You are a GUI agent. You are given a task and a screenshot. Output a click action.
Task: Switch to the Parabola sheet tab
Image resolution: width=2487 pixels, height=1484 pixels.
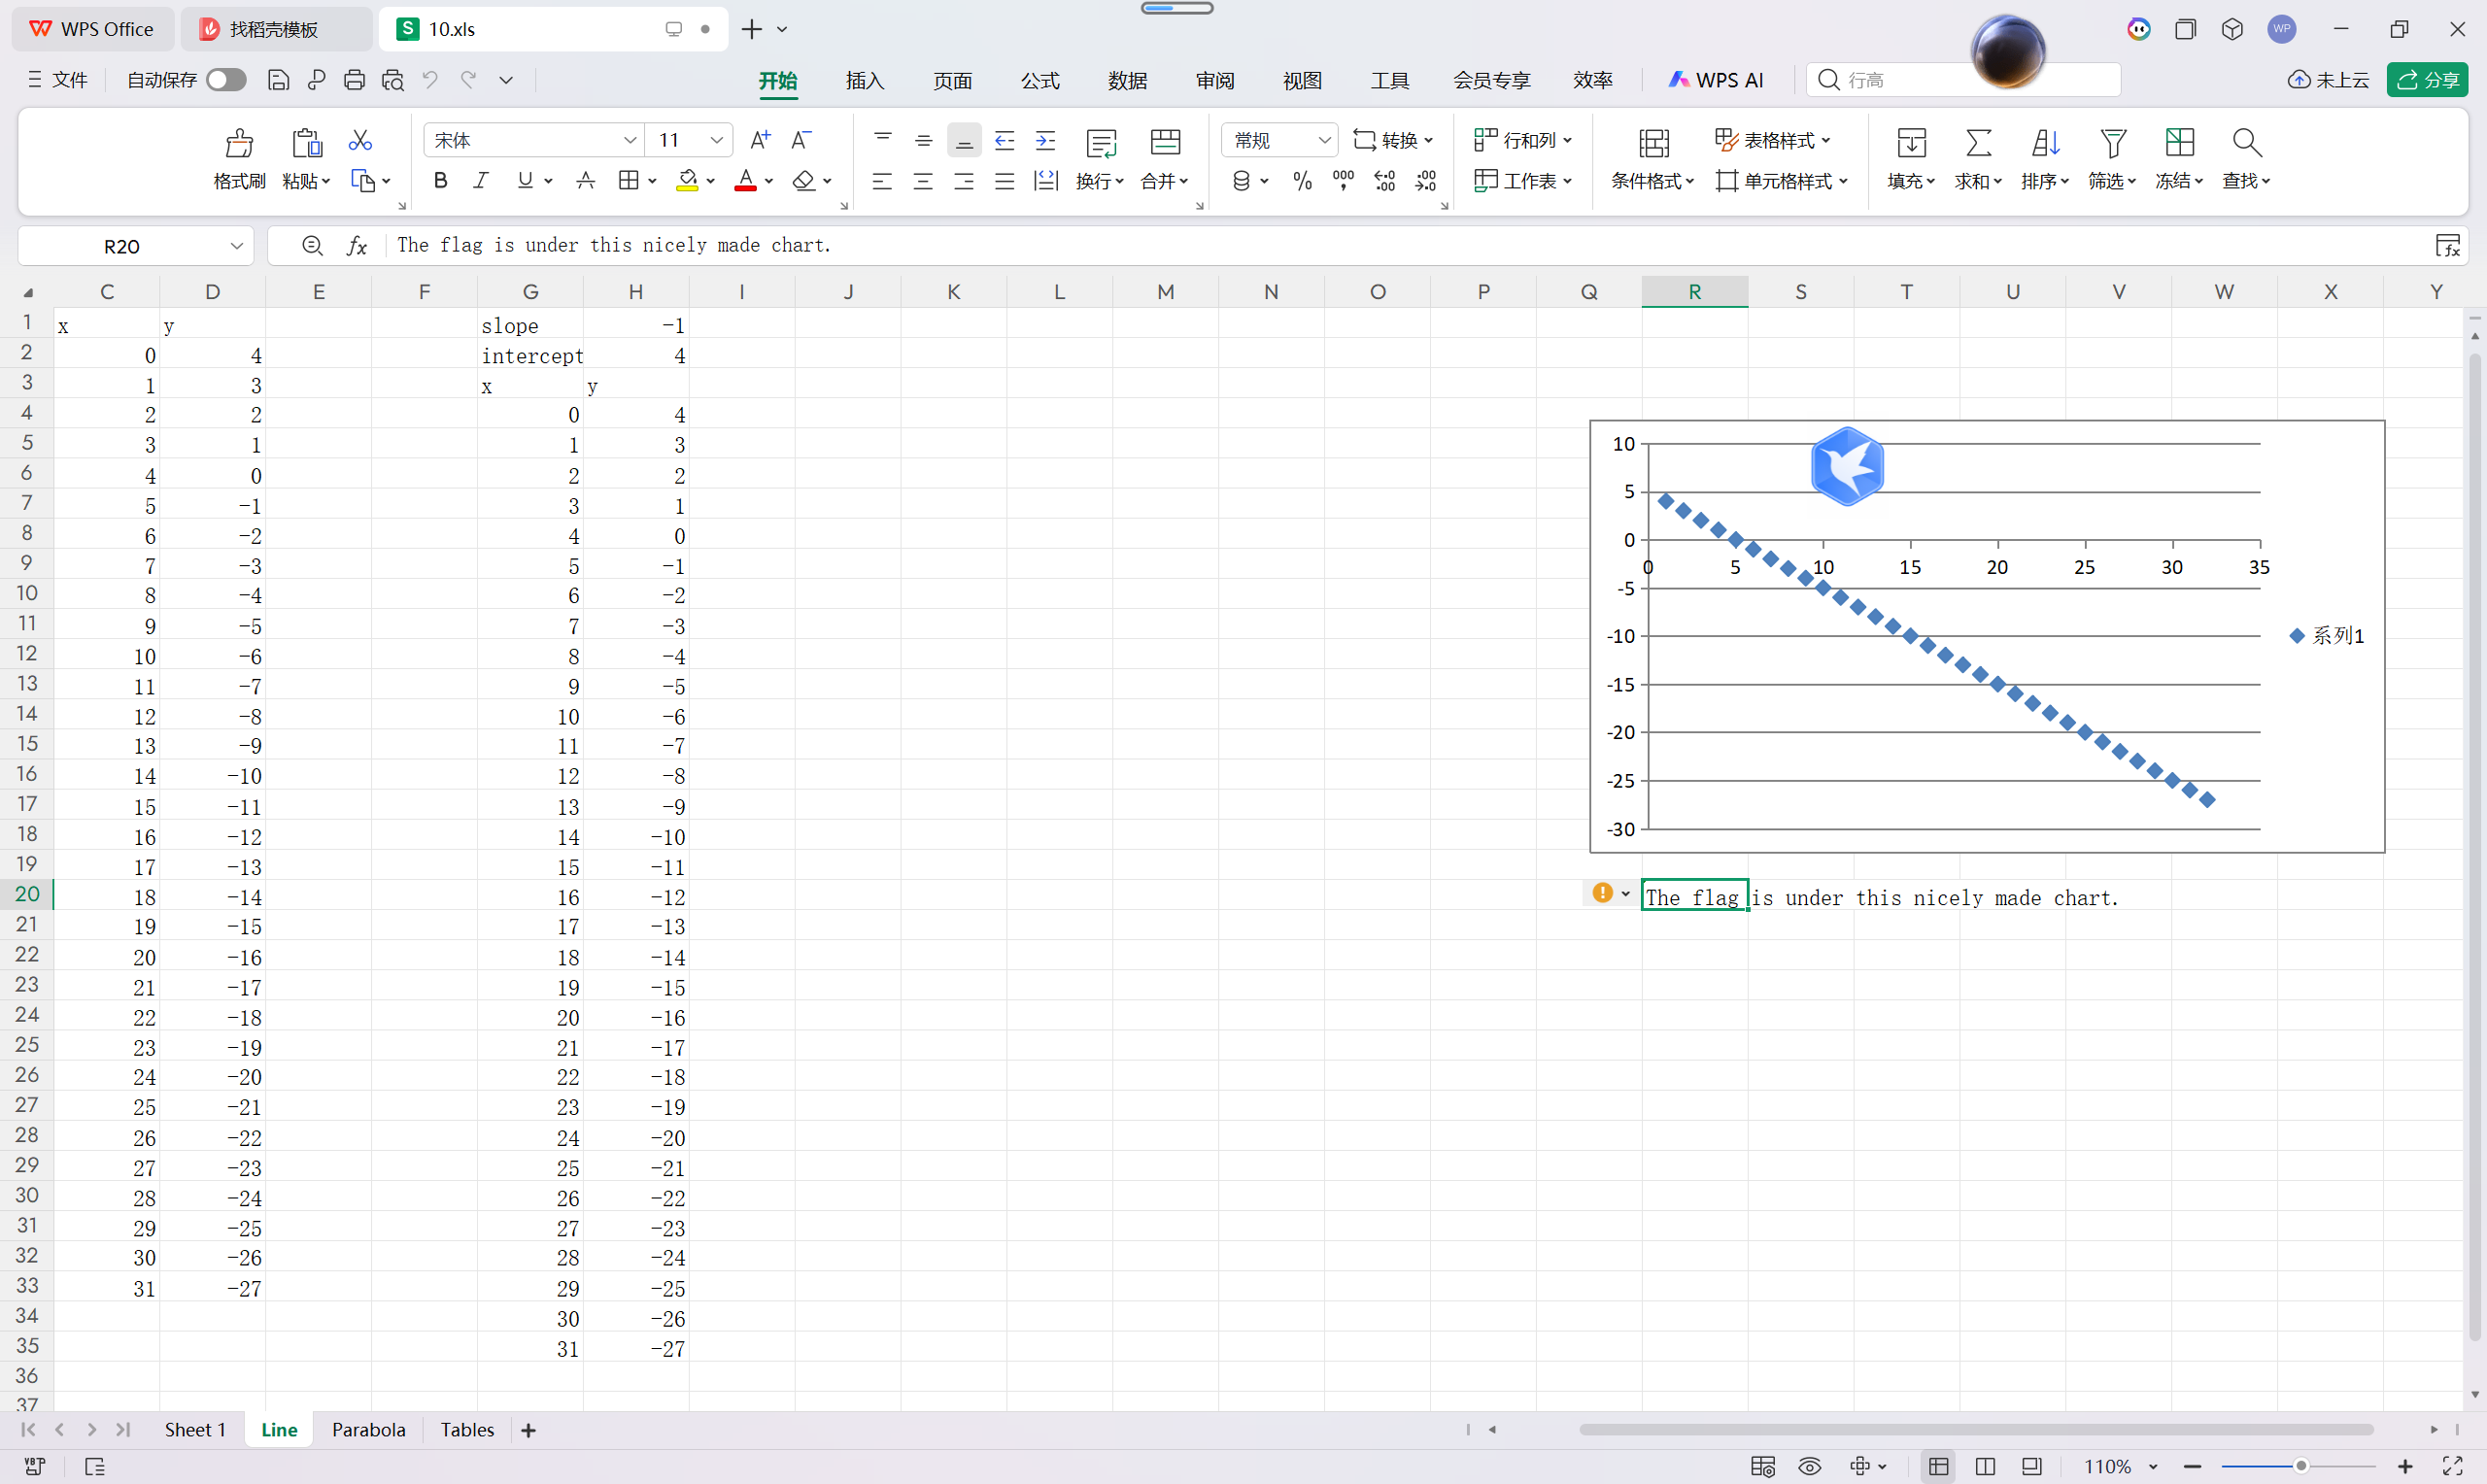[x=368, y=1430]
